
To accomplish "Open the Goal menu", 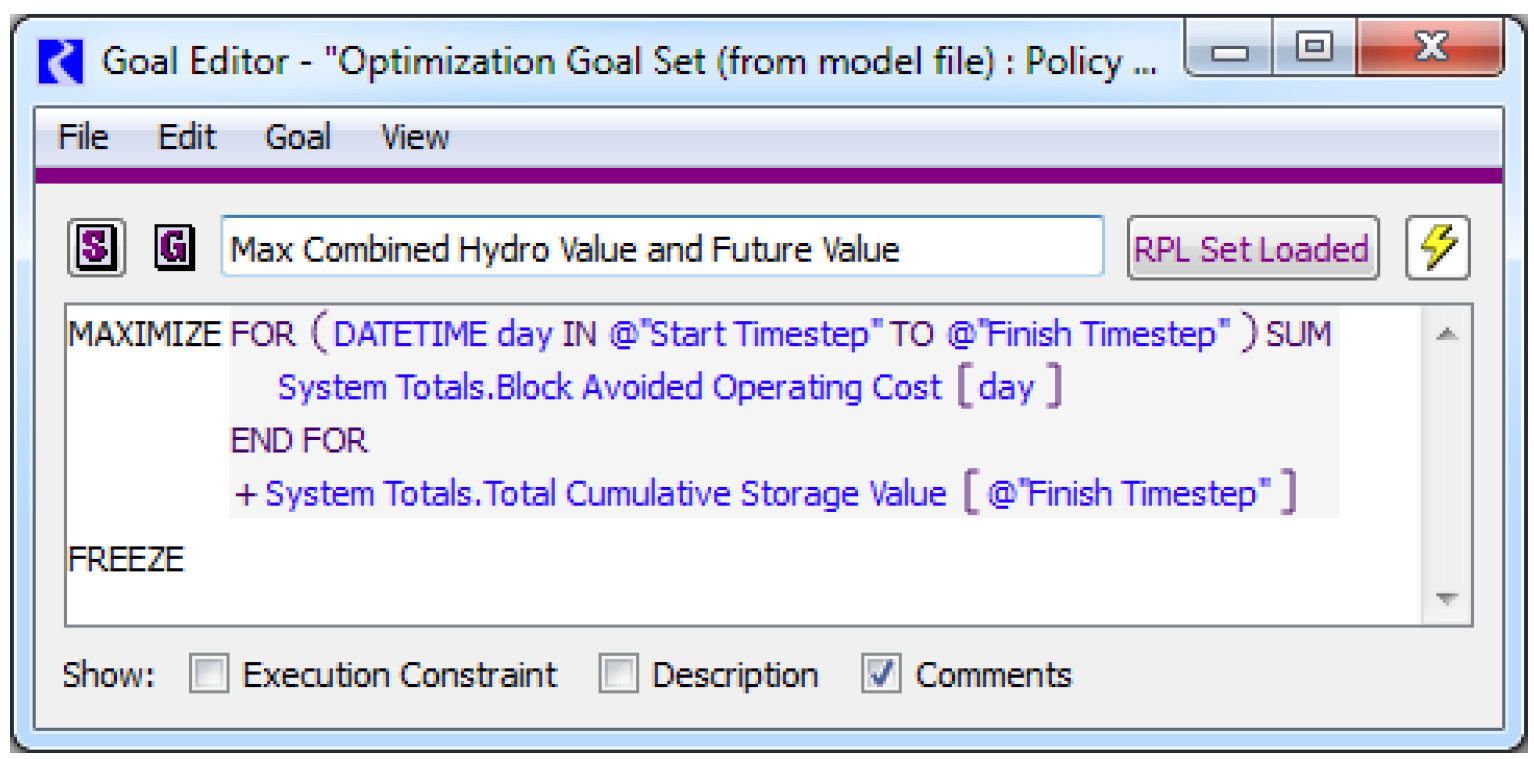I will [297, 136].
